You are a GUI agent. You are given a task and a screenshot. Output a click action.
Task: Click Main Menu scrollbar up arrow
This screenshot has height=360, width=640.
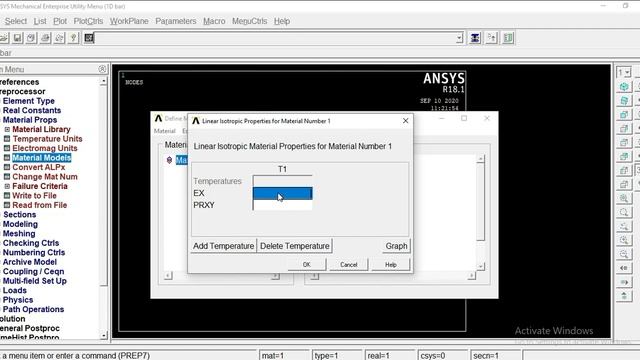pos(104,81)
